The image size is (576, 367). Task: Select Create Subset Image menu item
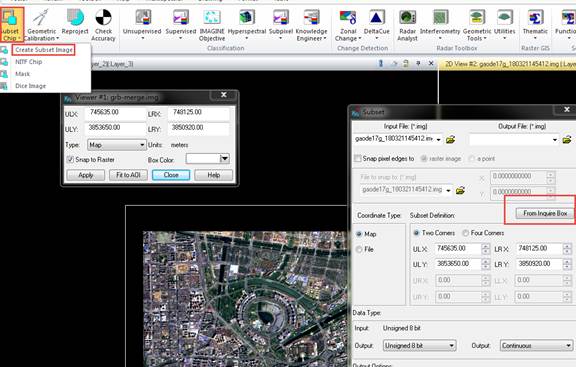point(44,50)
